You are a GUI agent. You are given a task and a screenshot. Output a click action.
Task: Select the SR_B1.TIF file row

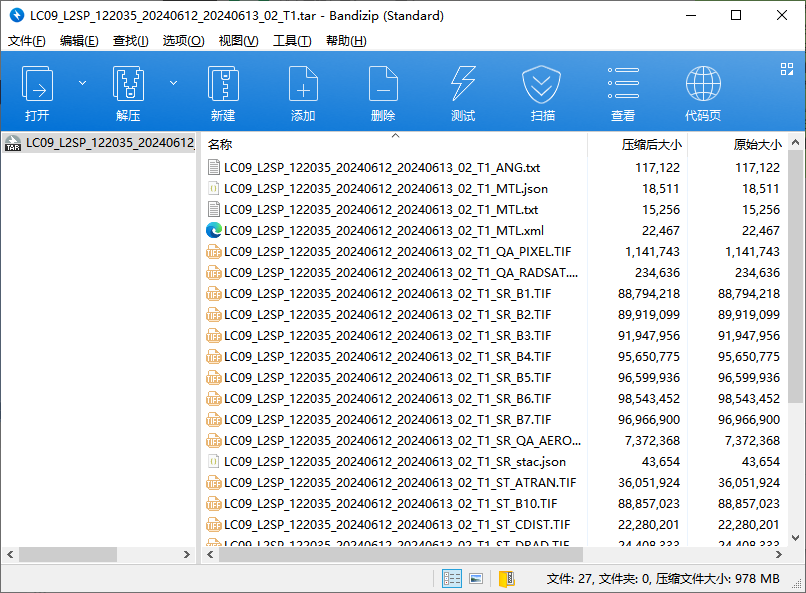coord(494,293)
